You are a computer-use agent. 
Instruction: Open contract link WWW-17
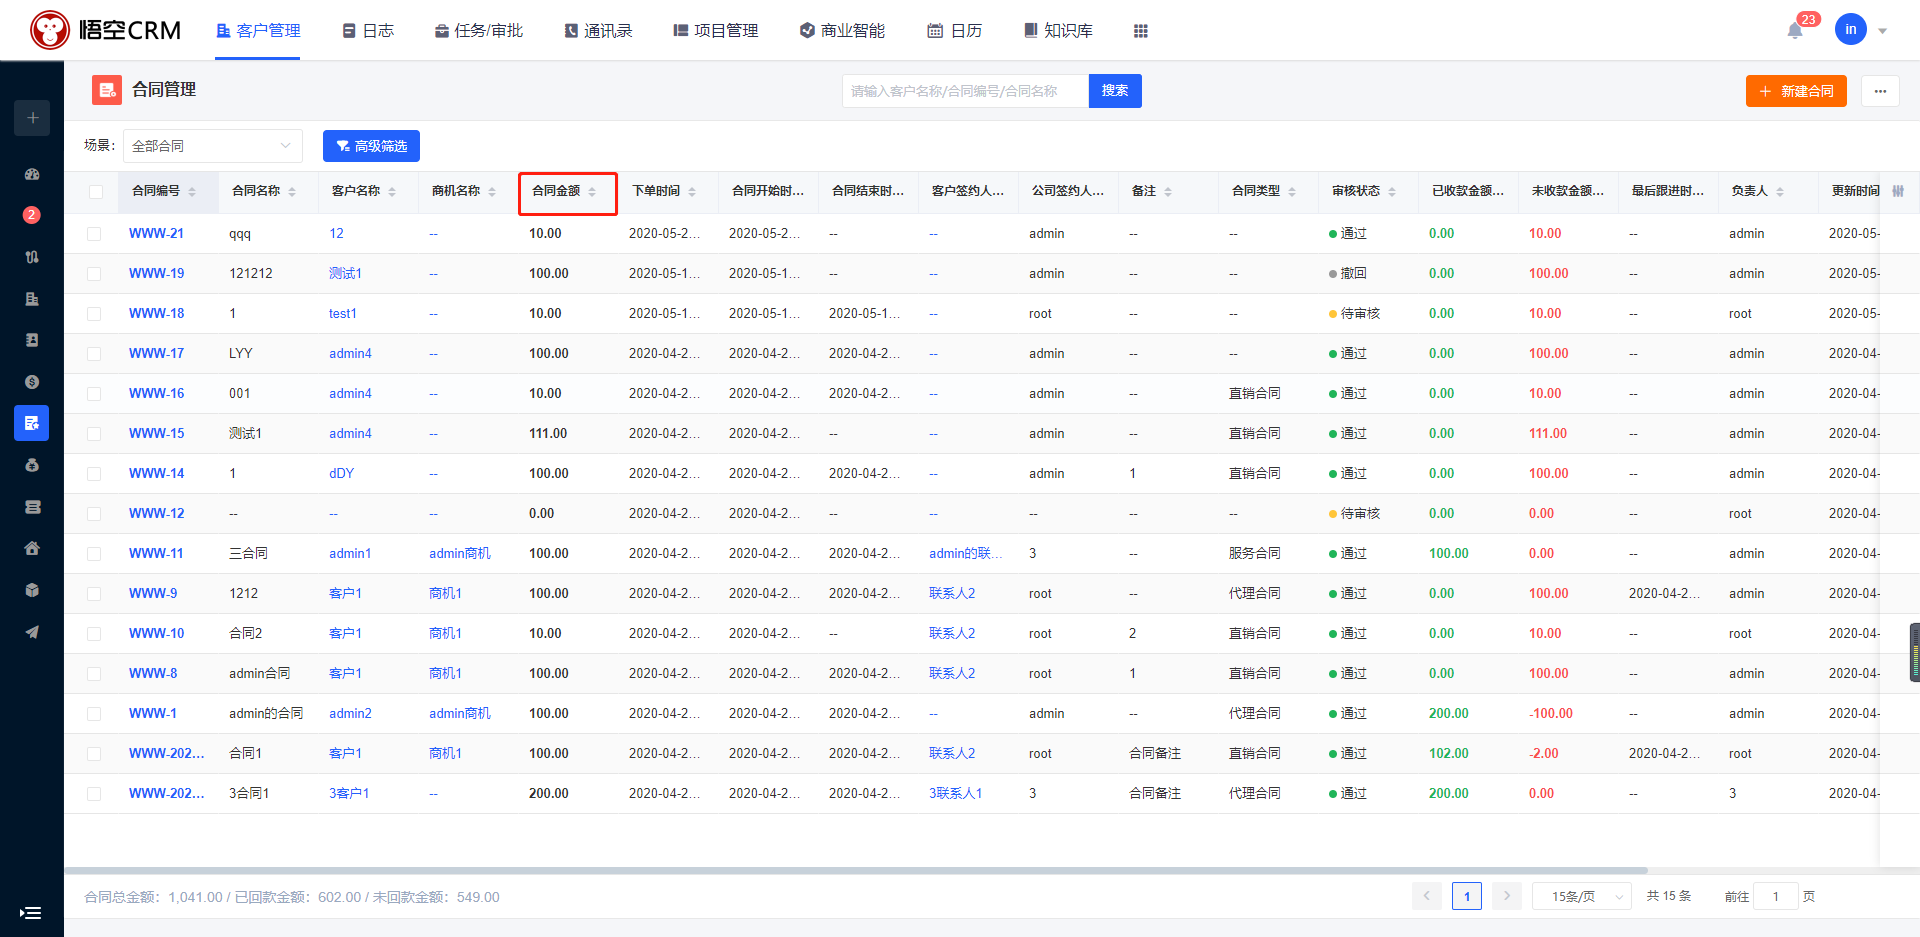pos(156,353)
